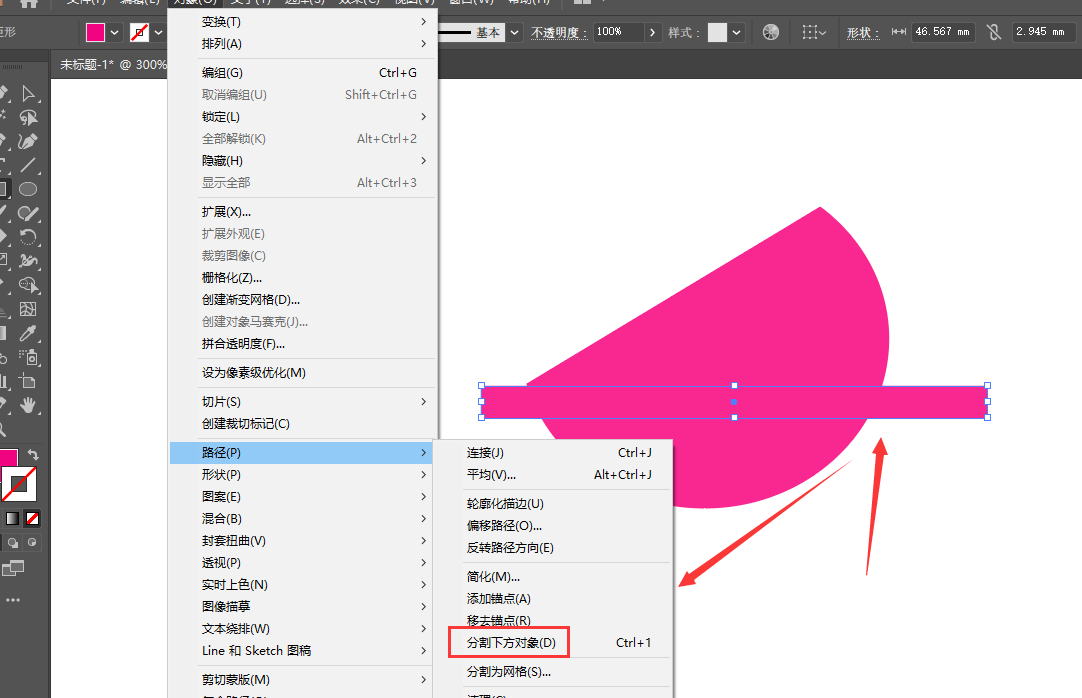Image resolution: width=1082 pixels, height=698 pixels.
Task: Select the Direct Selection arrow tool
Action: tap(28, 94)
